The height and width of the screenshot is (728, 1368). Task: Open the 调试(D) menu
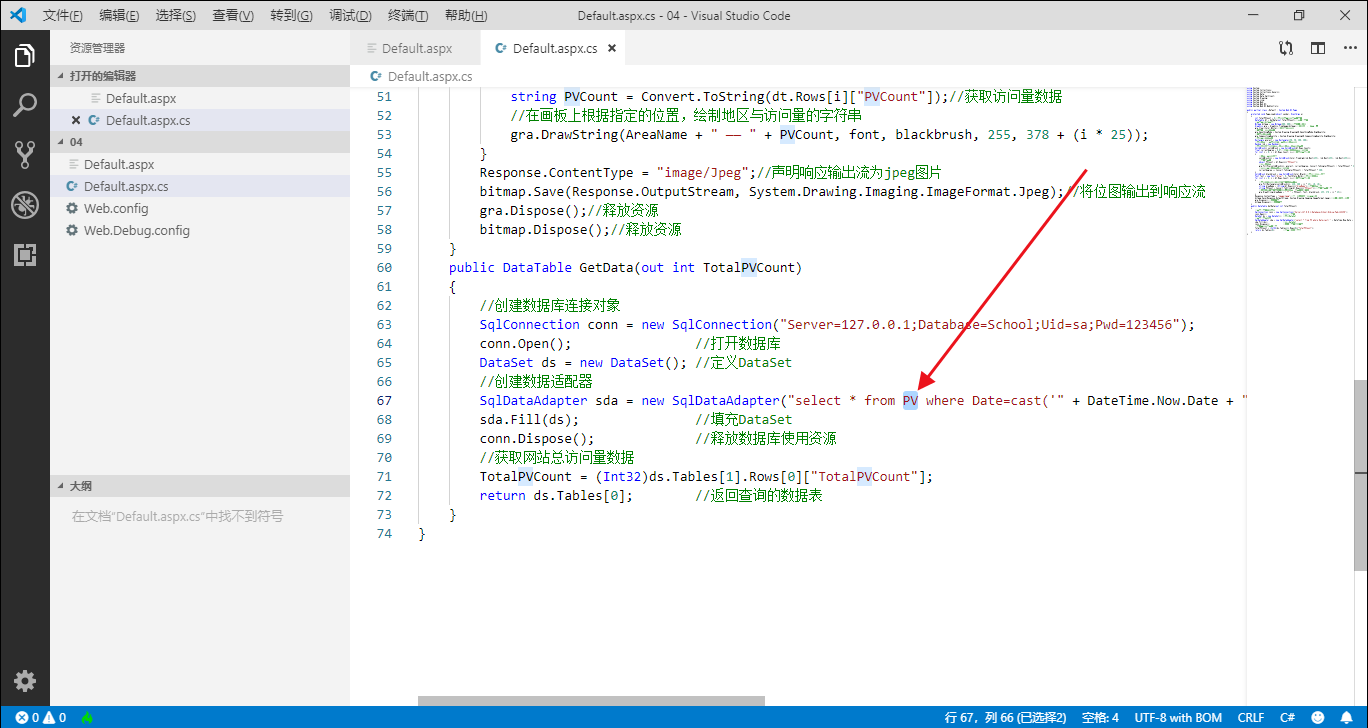point(350,16)
